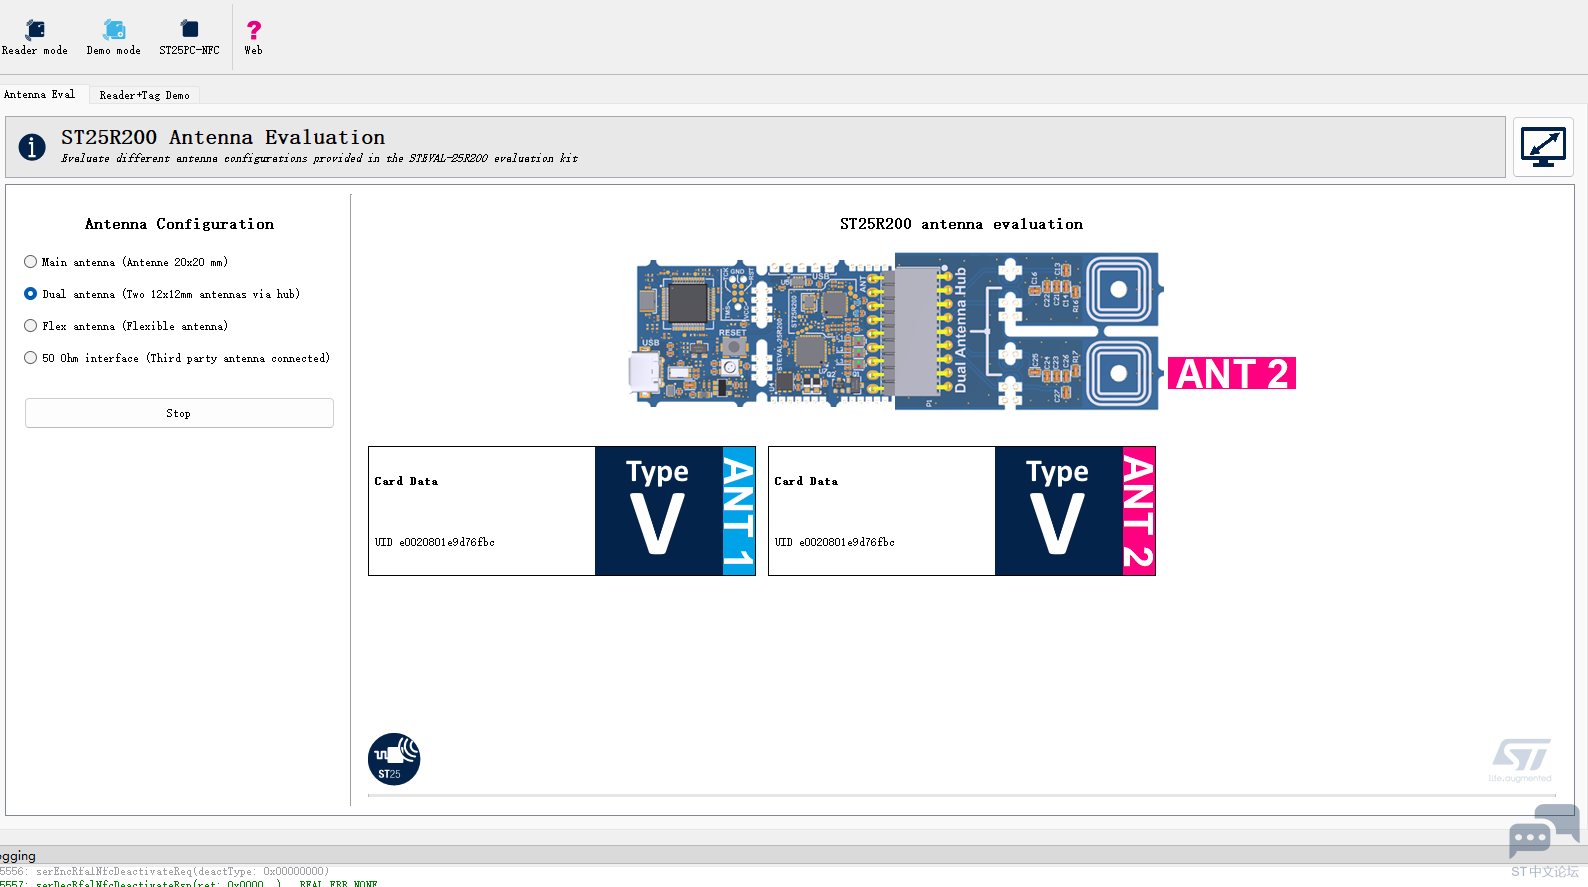Switch to Demo mode in the toolbar

[x=114, y=37]
